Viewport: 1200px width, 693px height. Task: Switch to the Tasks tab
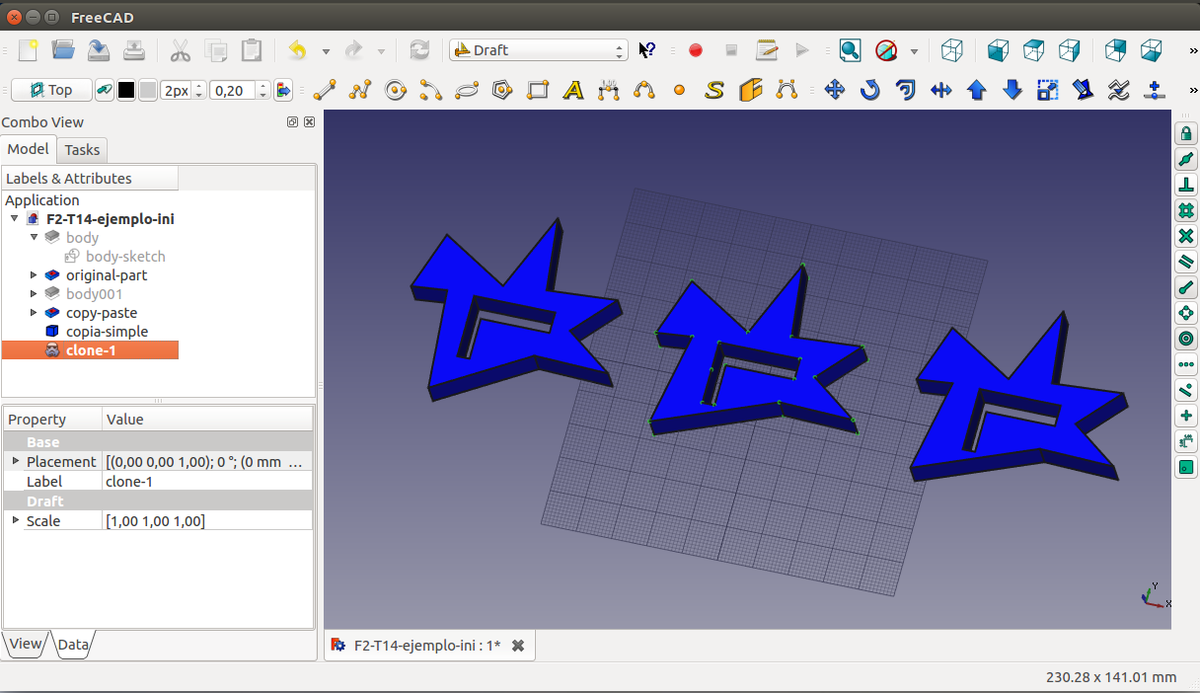(82, 150)
